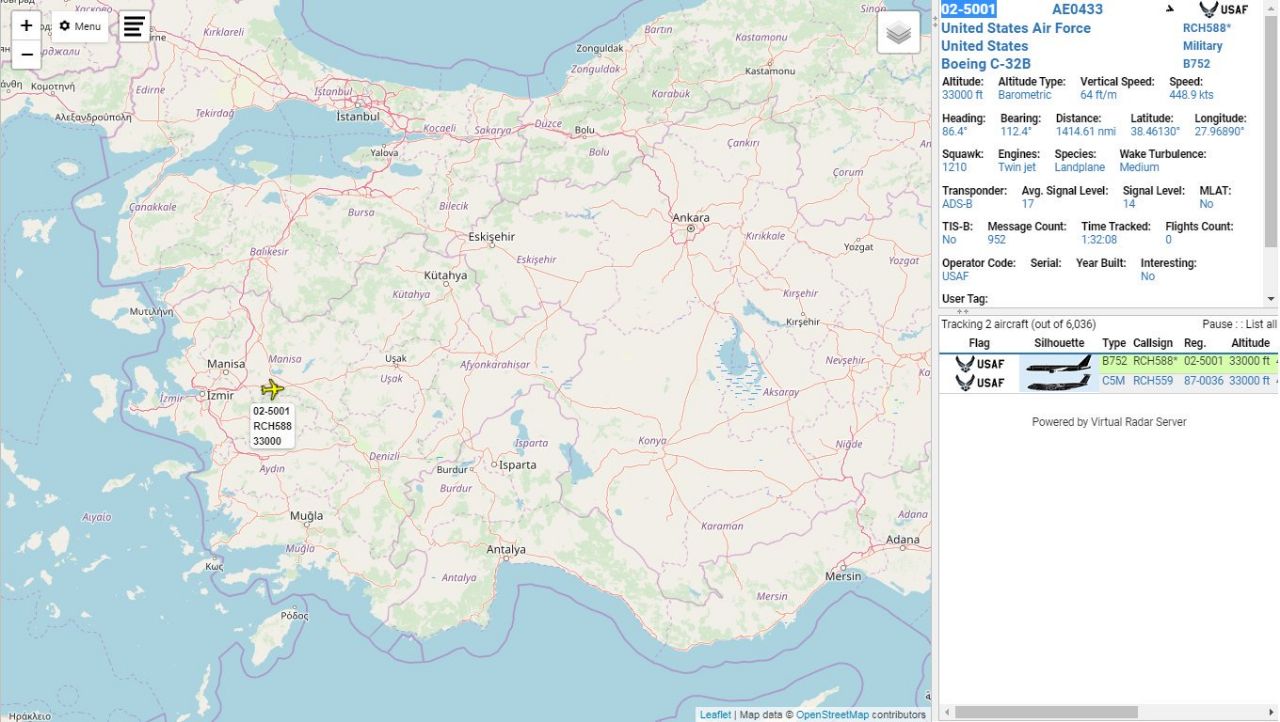Click Message Count value 952
Image resolution: width=1280 pixels, height=722 pixels.
[996, 240]
